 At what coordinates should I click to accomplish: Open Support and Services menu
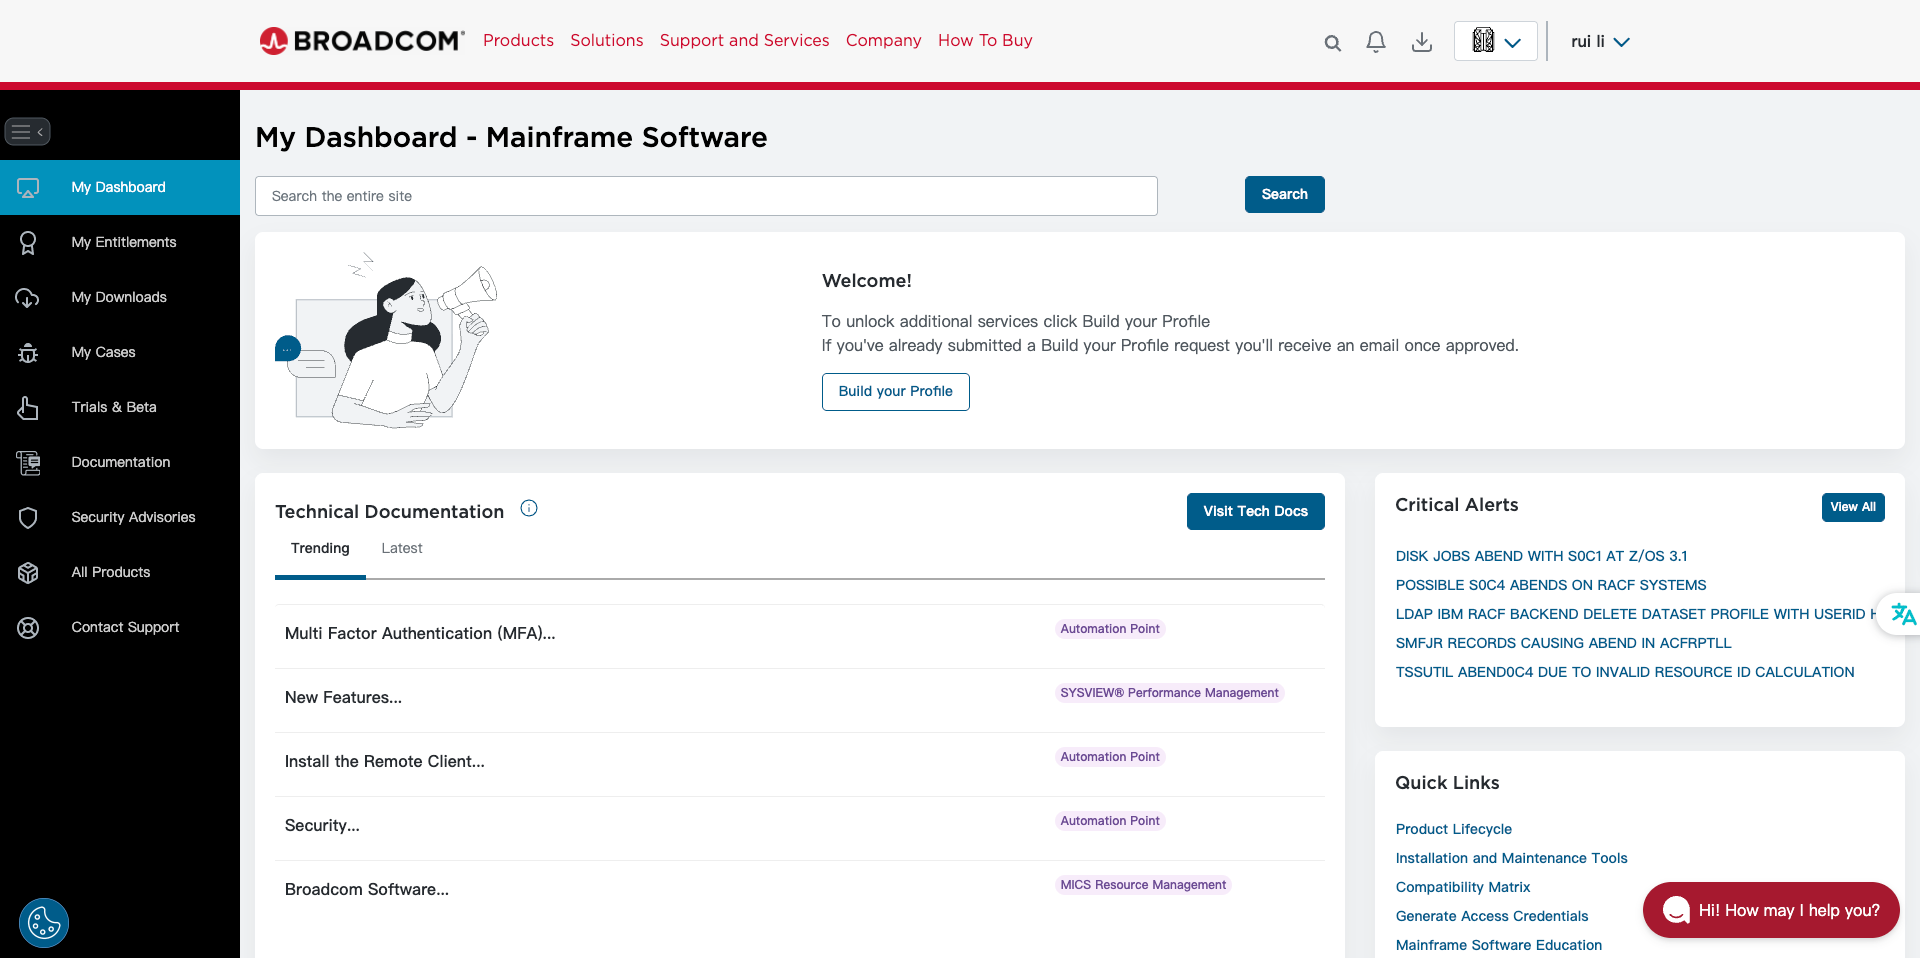coord(745,41)
